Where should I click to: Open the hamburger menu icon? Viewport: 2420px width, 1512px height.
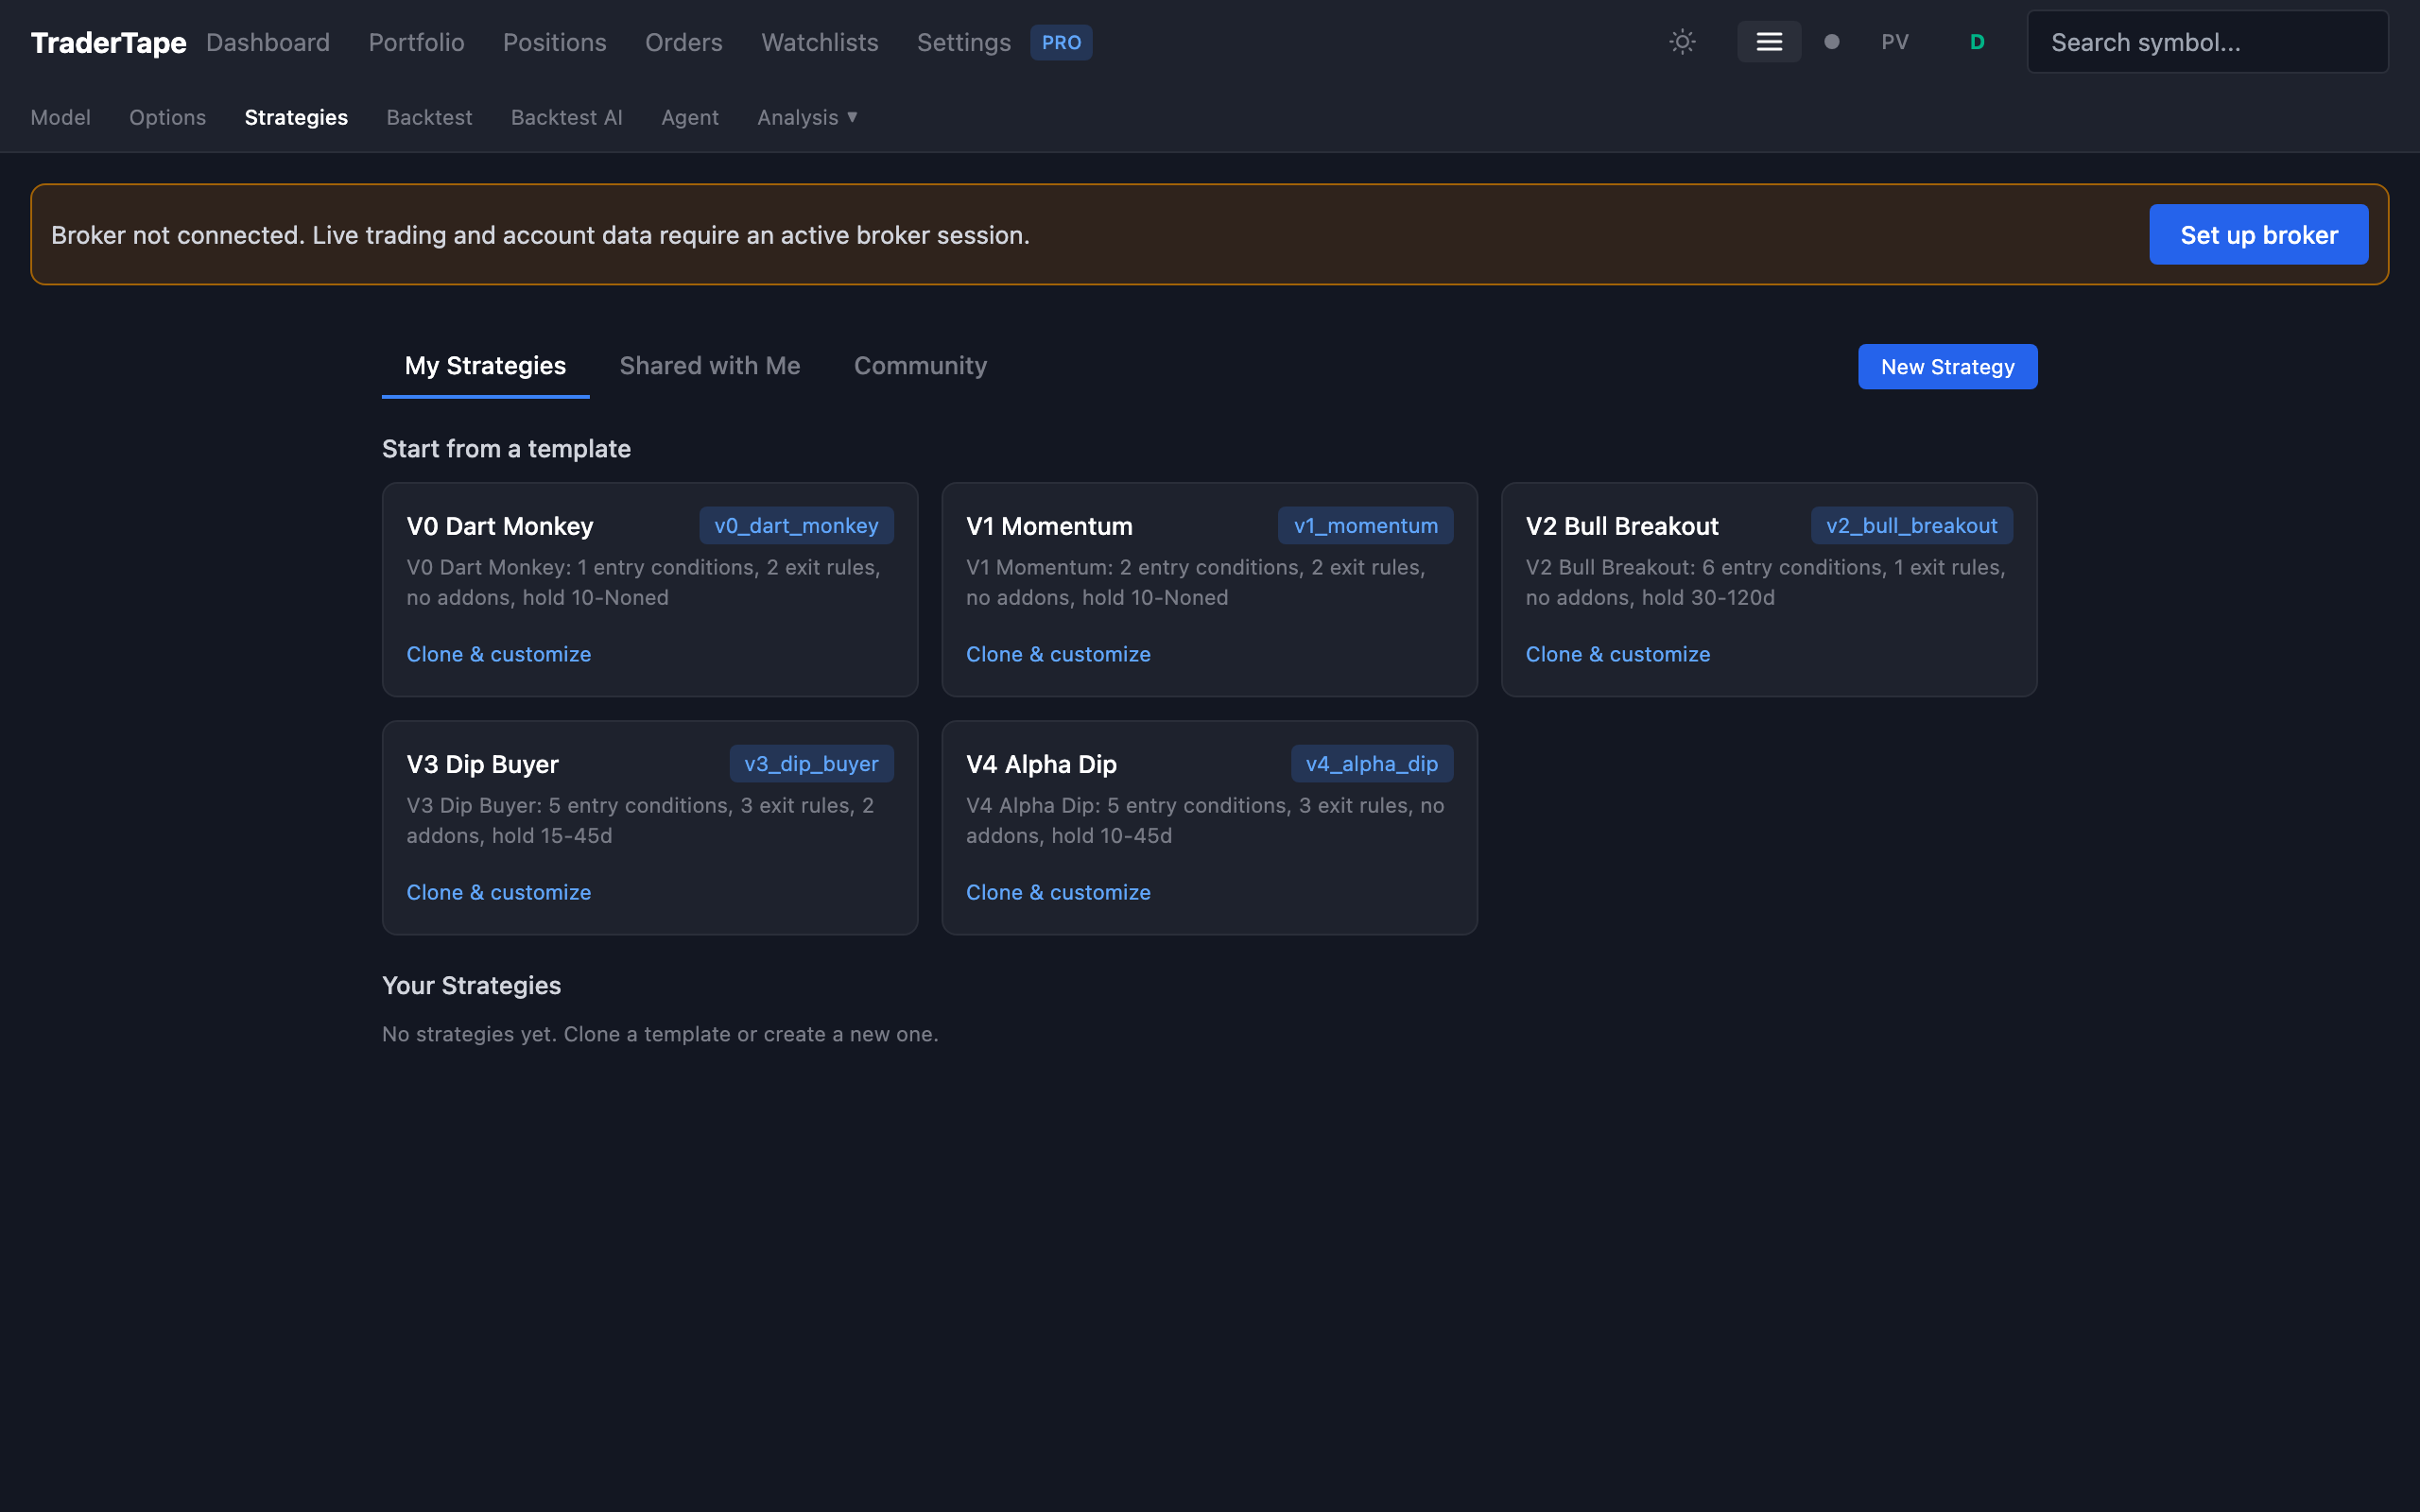pyautogui.click(x=1769, y=42)
